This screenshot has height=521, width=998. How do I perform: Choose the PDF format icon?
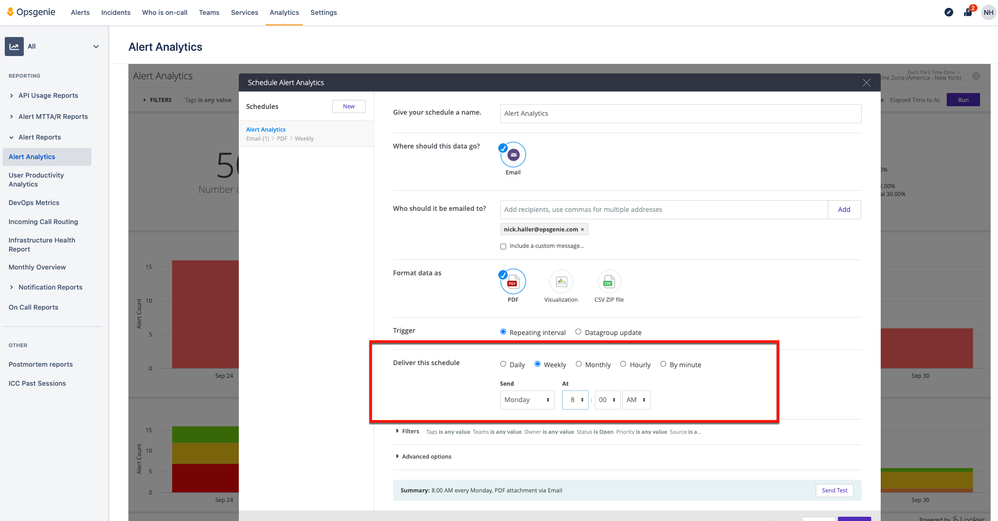point(513,282)
